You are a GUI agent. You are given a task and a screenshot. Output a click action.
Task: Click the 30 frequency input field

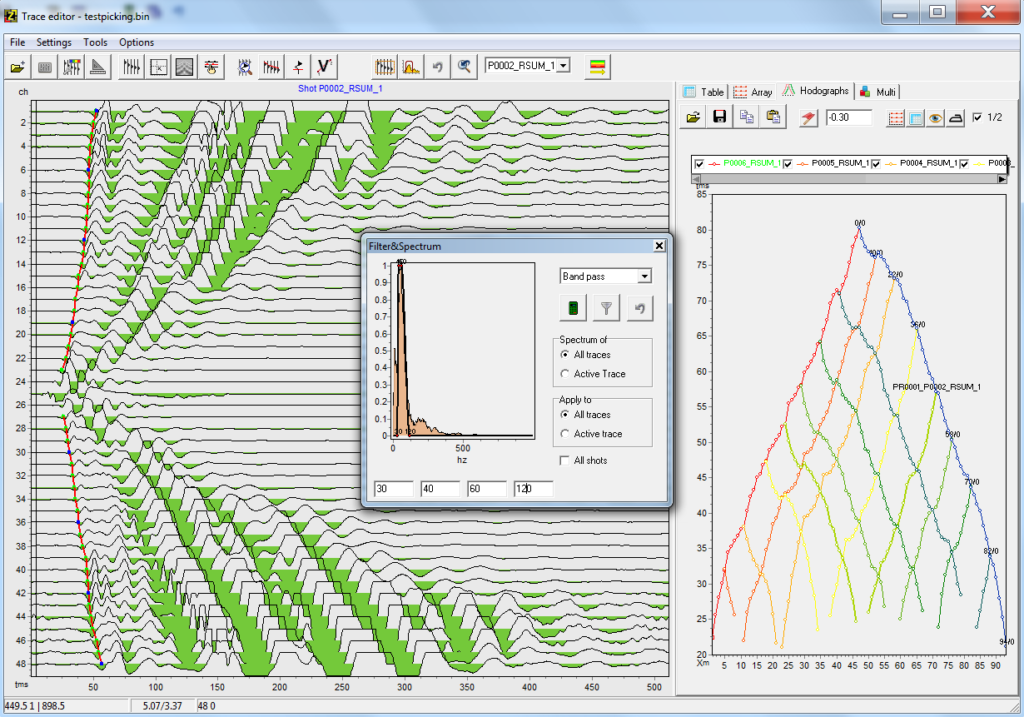point(392,488)
